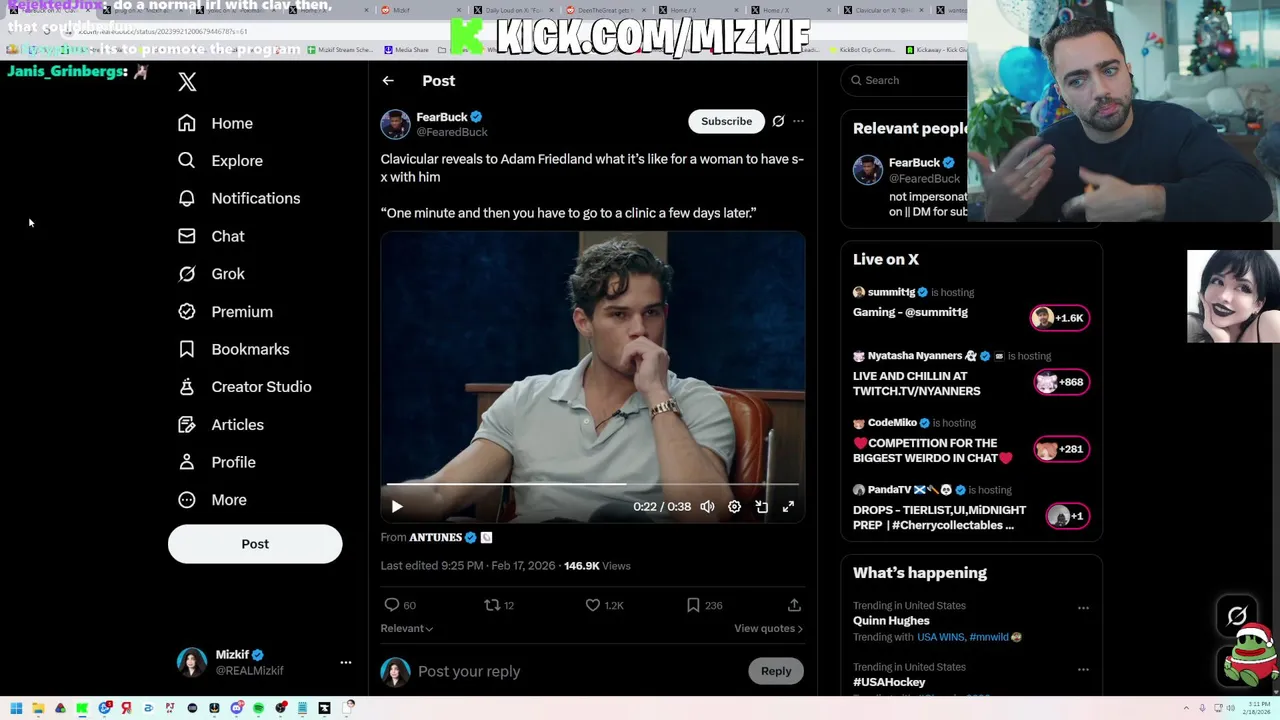This screenshot has height=720, width=1280.
Task: Share the post using the share icon
Action: click(x=794, y=605)
